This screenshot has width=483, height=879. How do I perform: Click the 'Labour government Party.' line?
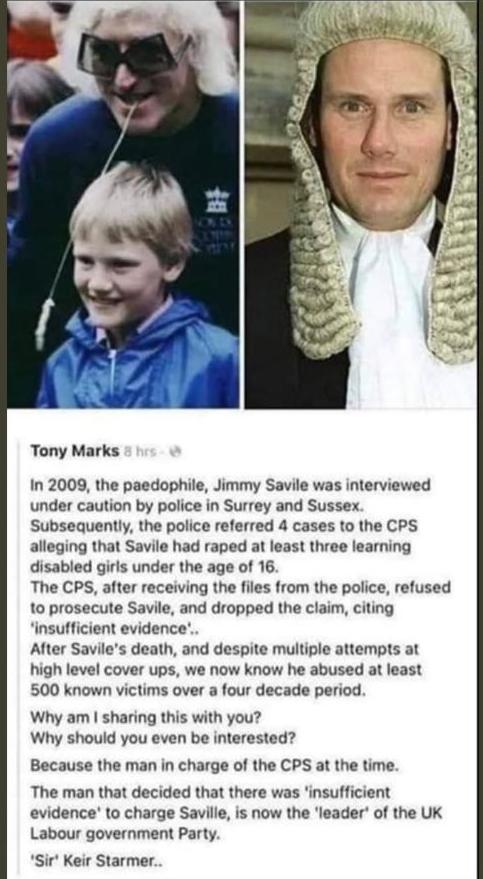click(x=122, y=833)
